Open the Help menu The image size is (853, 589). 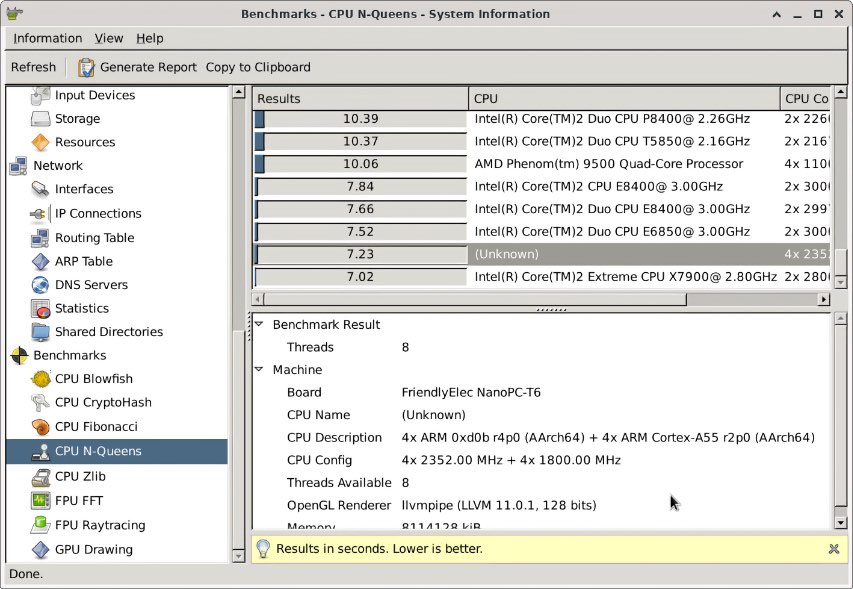coord(150,38)
